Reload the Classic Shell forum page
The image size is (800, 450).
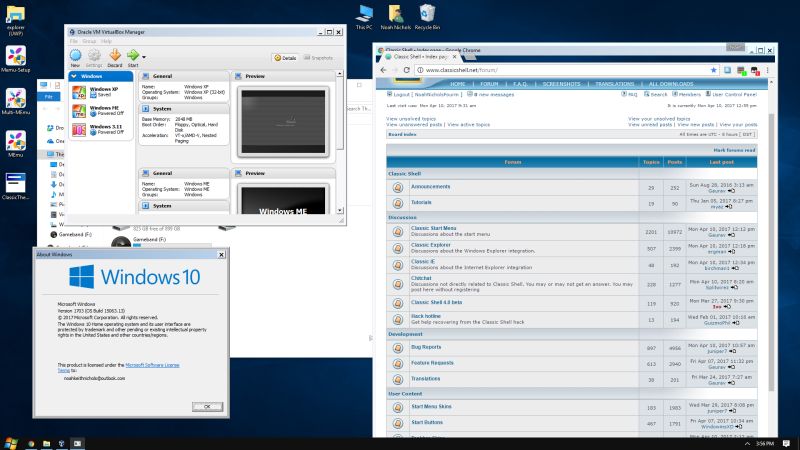(406, 70)
